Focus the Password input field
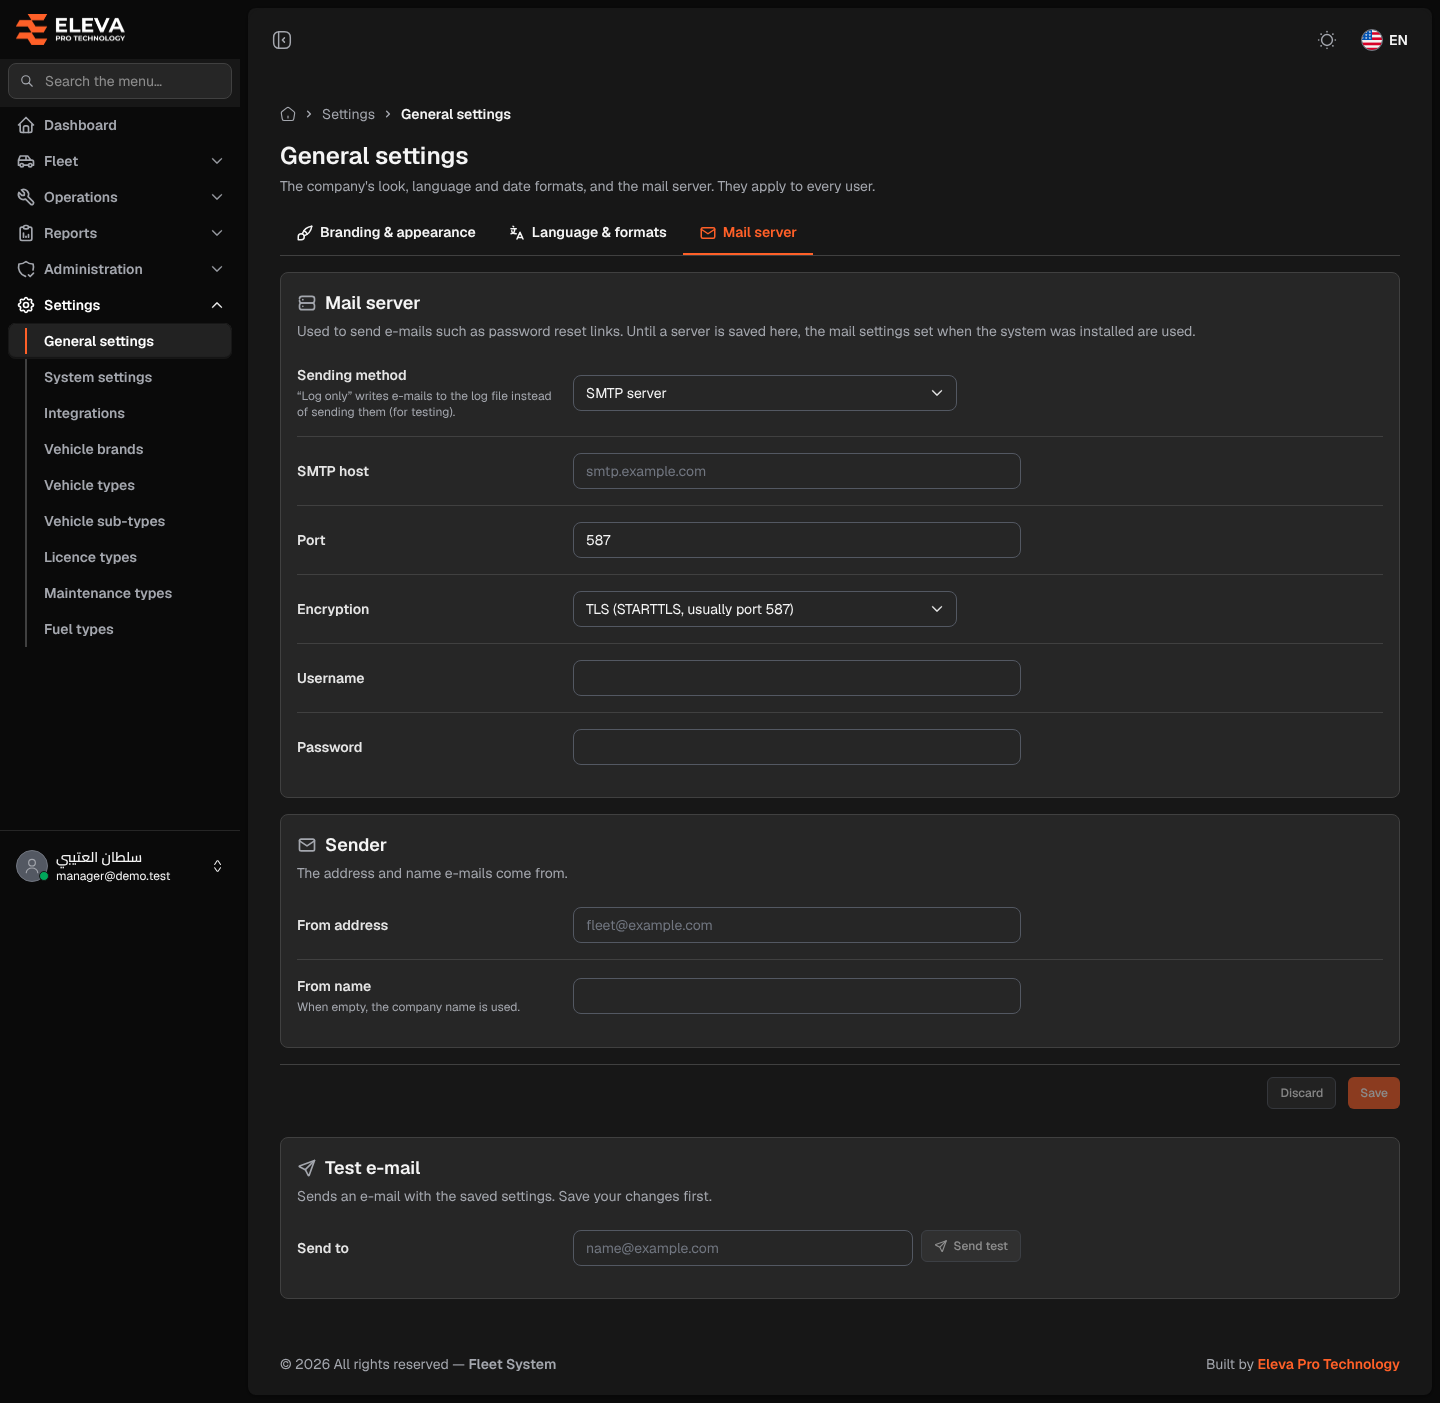This screenshot has width=1440, height=1403. tap(797, 747)
